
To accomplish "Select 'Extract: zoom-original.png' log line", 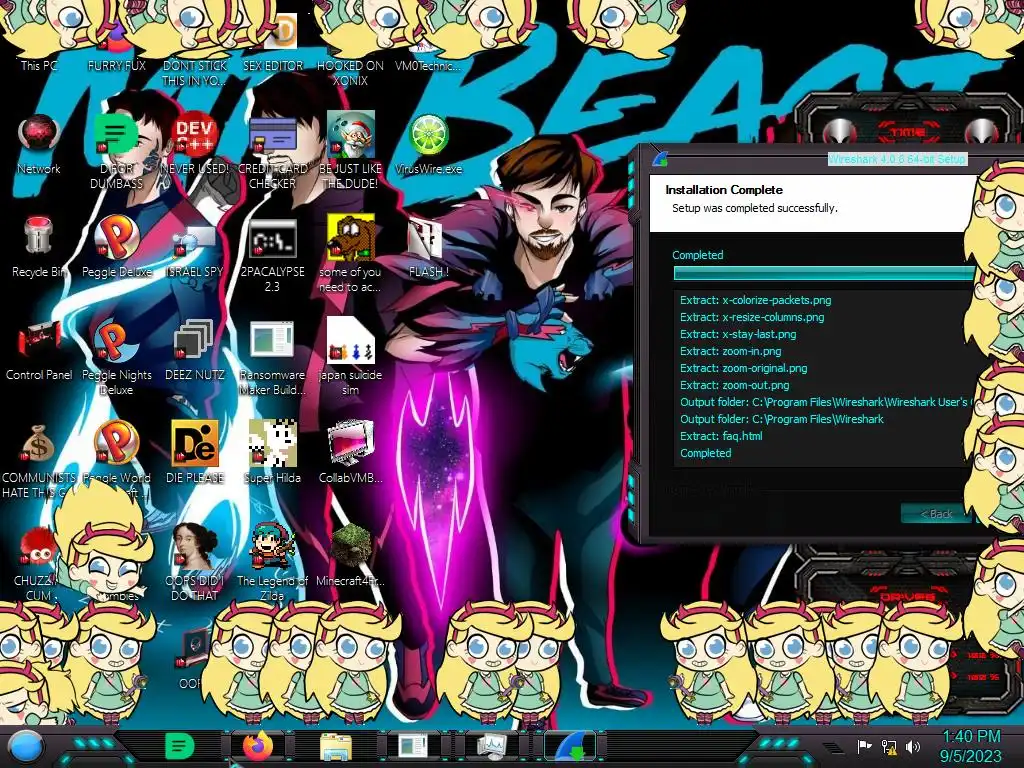I will click(743, 368).
